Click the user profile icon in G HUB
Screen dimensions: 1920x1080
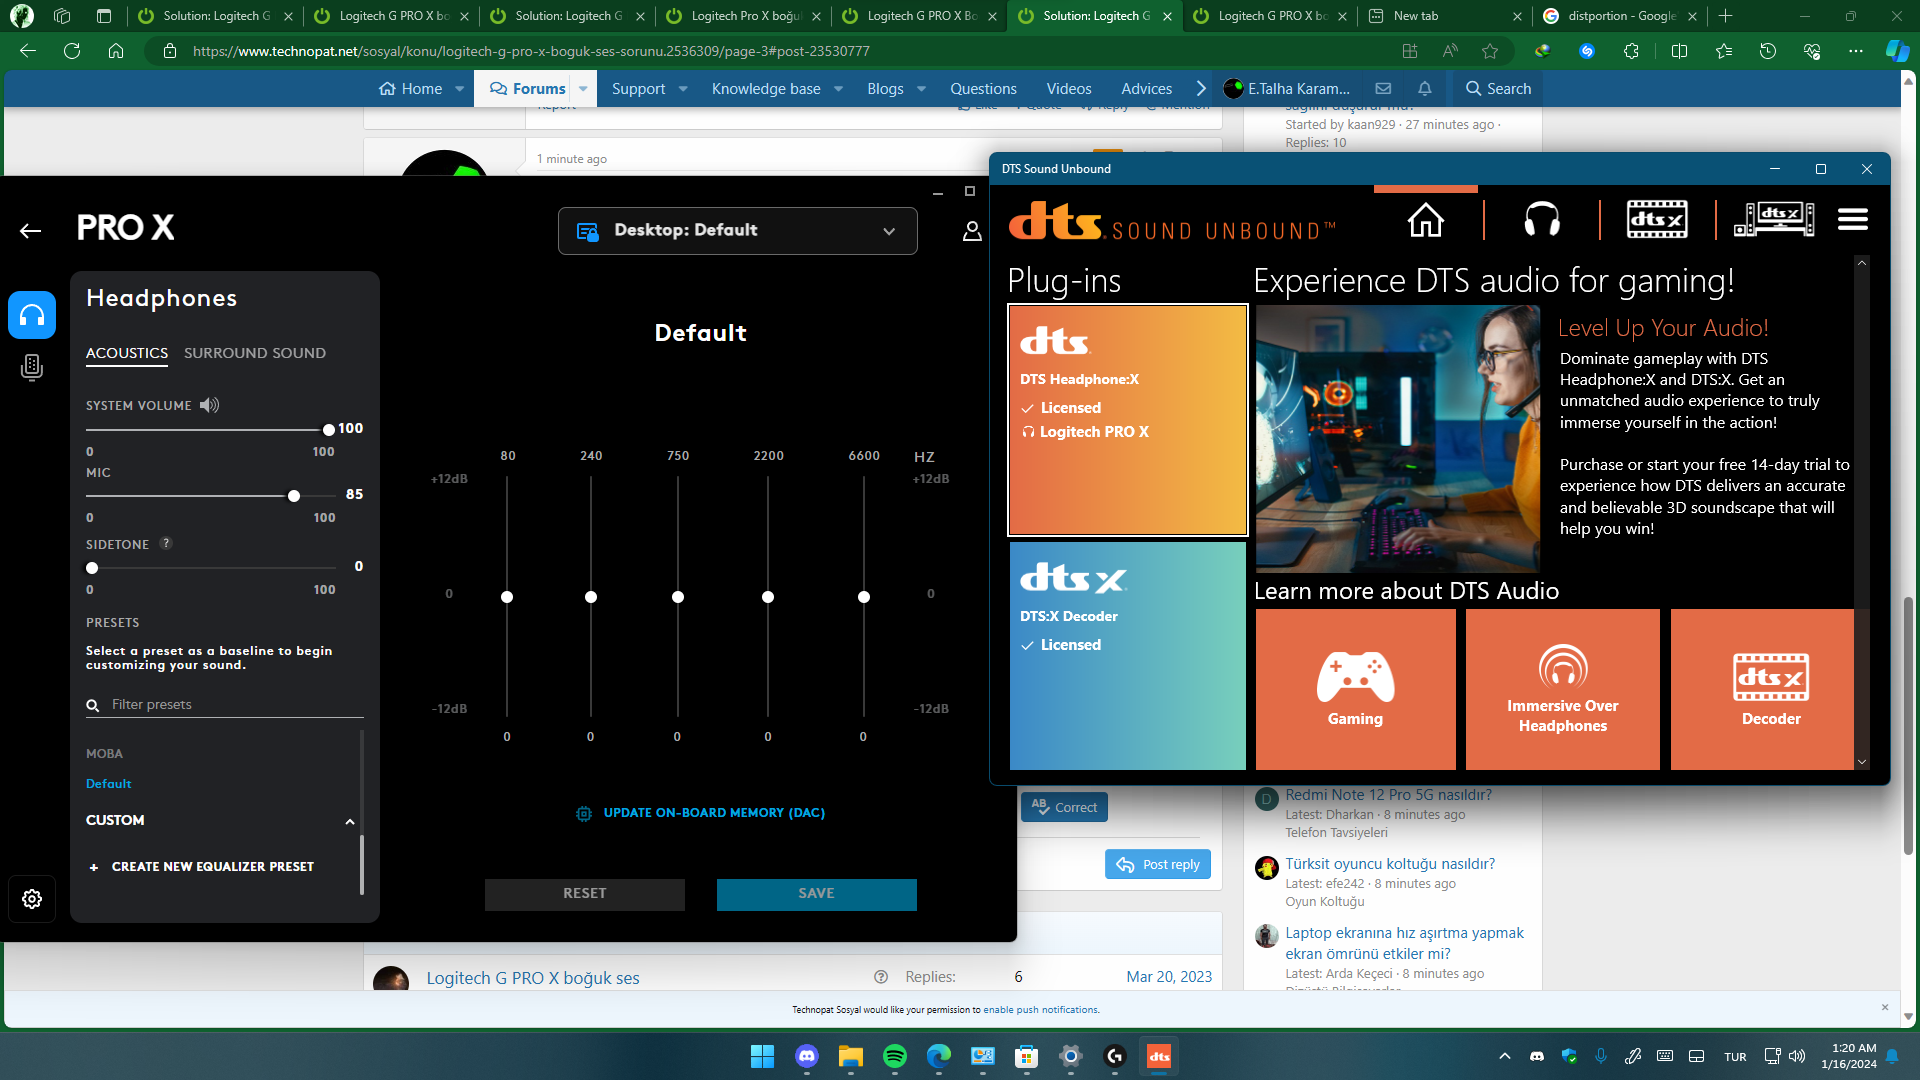pyautogui.click(x=971, y=231)
